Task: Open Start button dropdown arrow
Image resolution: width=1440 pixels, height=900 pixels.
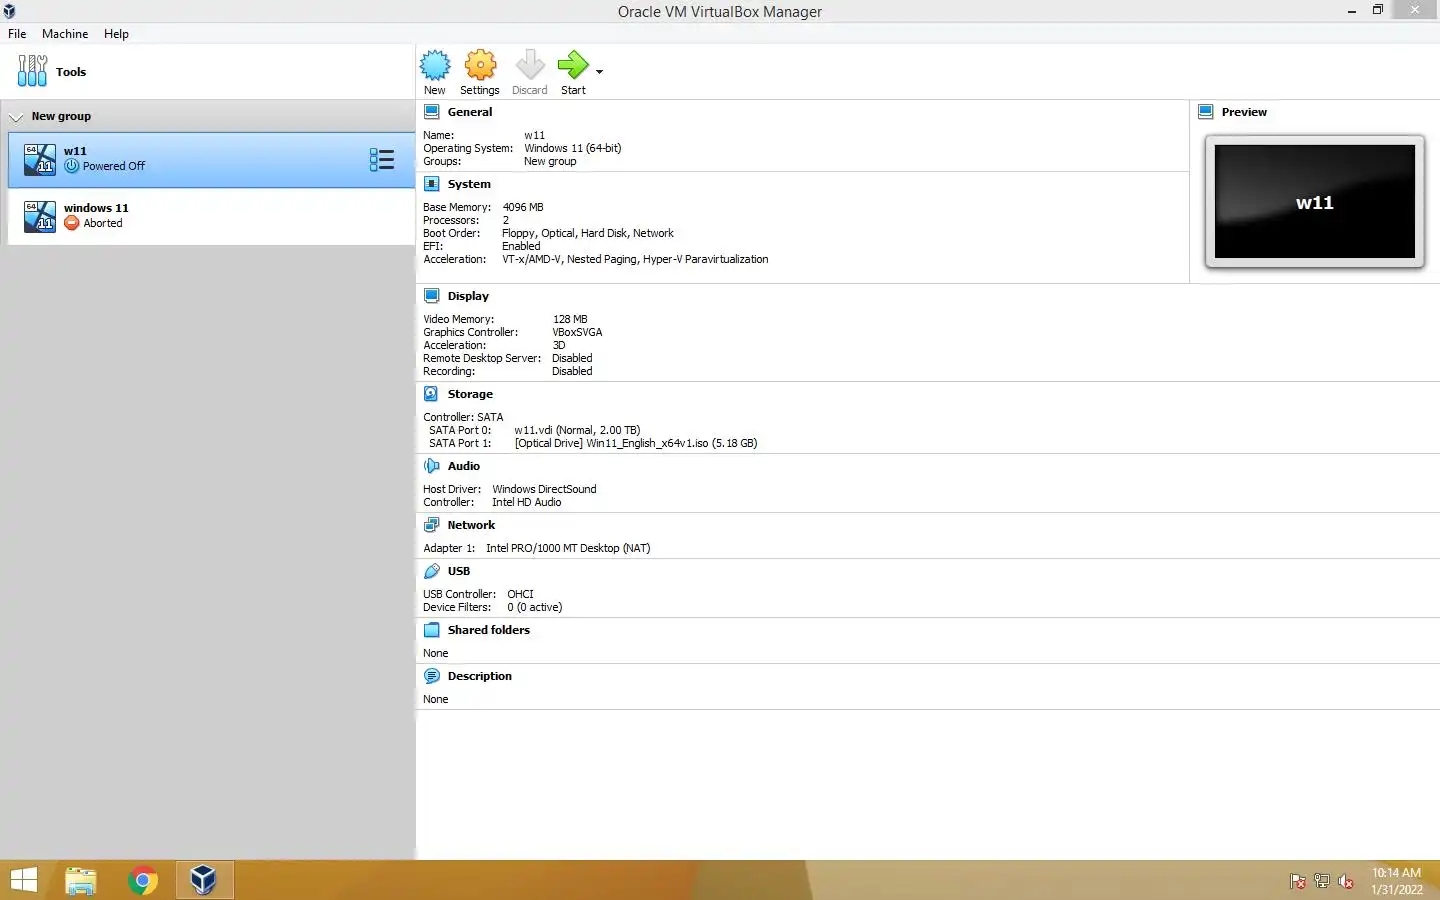Action: tap(599, 72)
